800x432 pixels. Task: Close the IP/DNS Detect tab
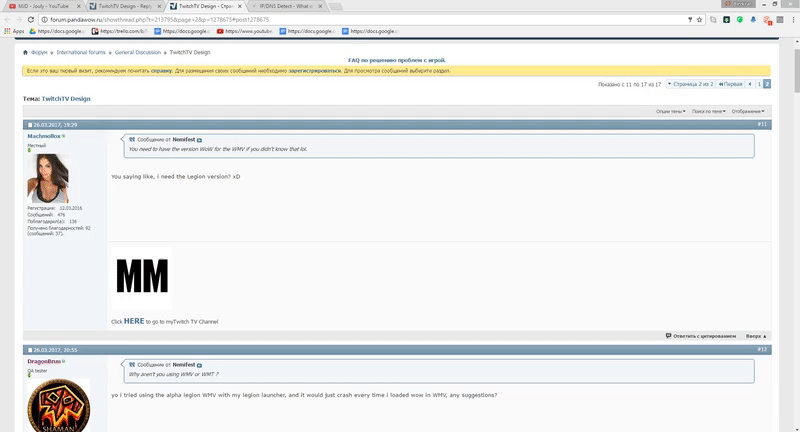320,6
